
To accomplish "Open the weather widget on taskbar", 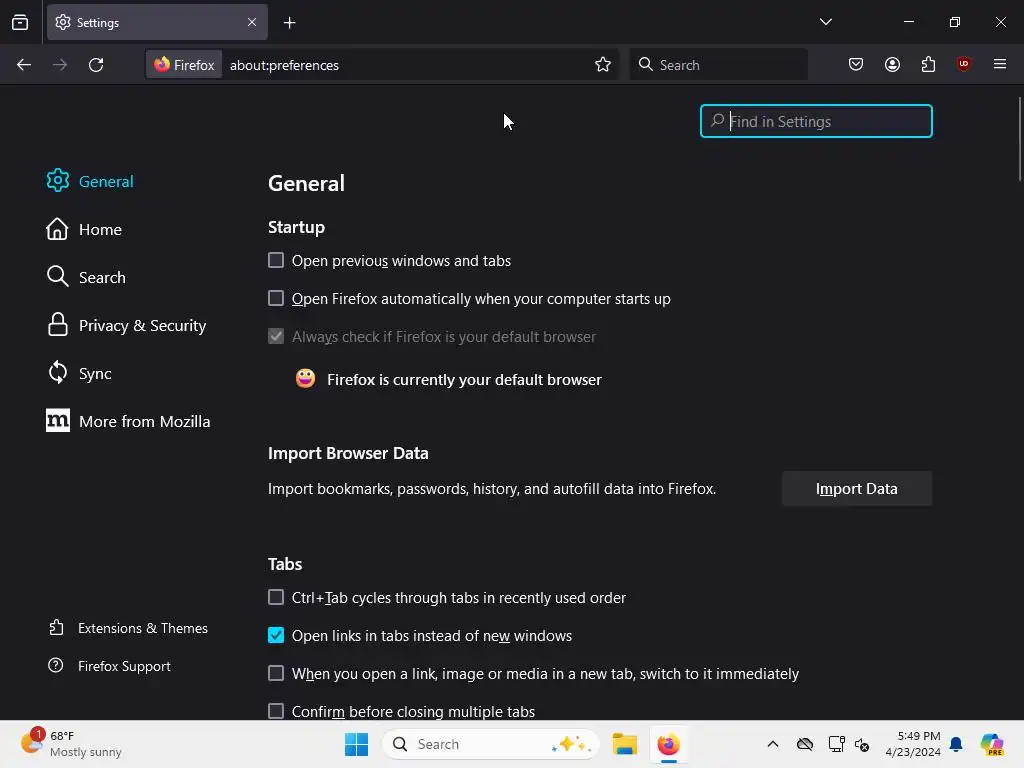I will point(71,744).
